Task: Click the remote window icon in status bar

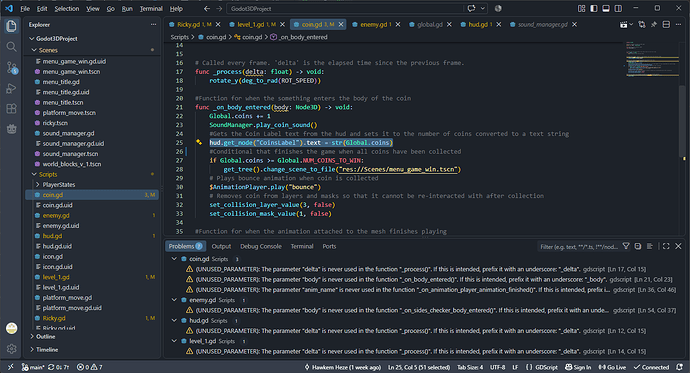Action: [x=11, y=367]
